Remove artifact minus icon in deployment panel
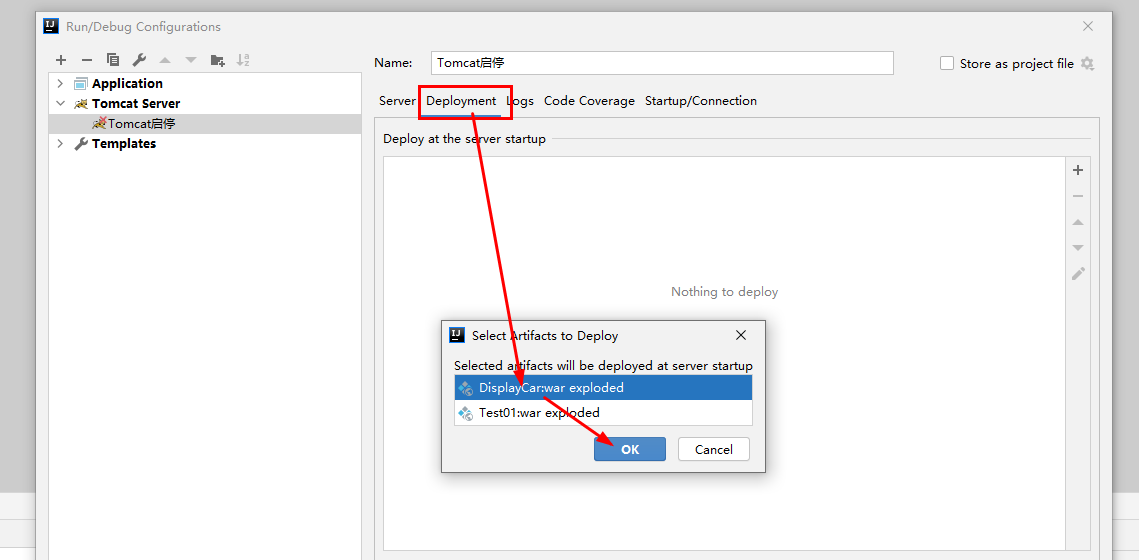 point(1078,196)
